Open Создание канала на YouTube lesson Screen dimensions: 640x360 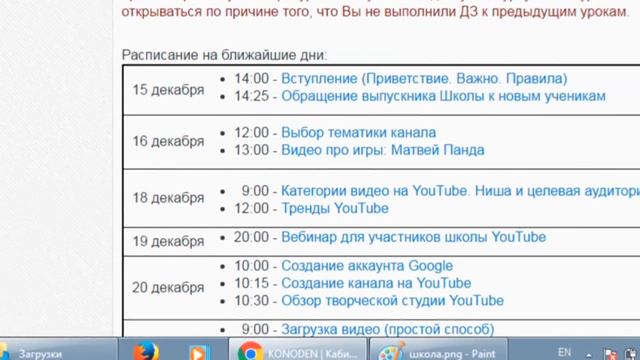(376, 283)
